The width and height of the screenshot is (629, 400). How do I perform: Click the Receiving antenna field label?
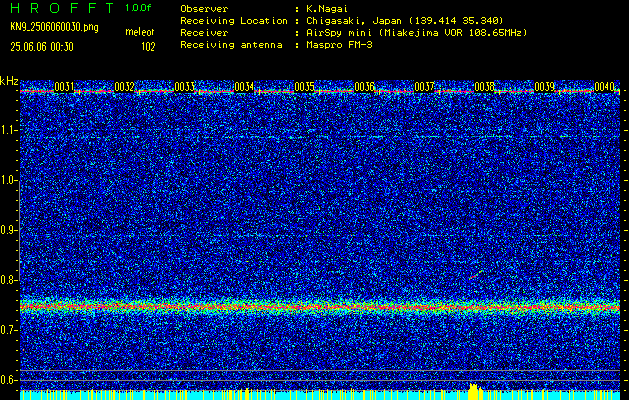(x=231, y=45)
